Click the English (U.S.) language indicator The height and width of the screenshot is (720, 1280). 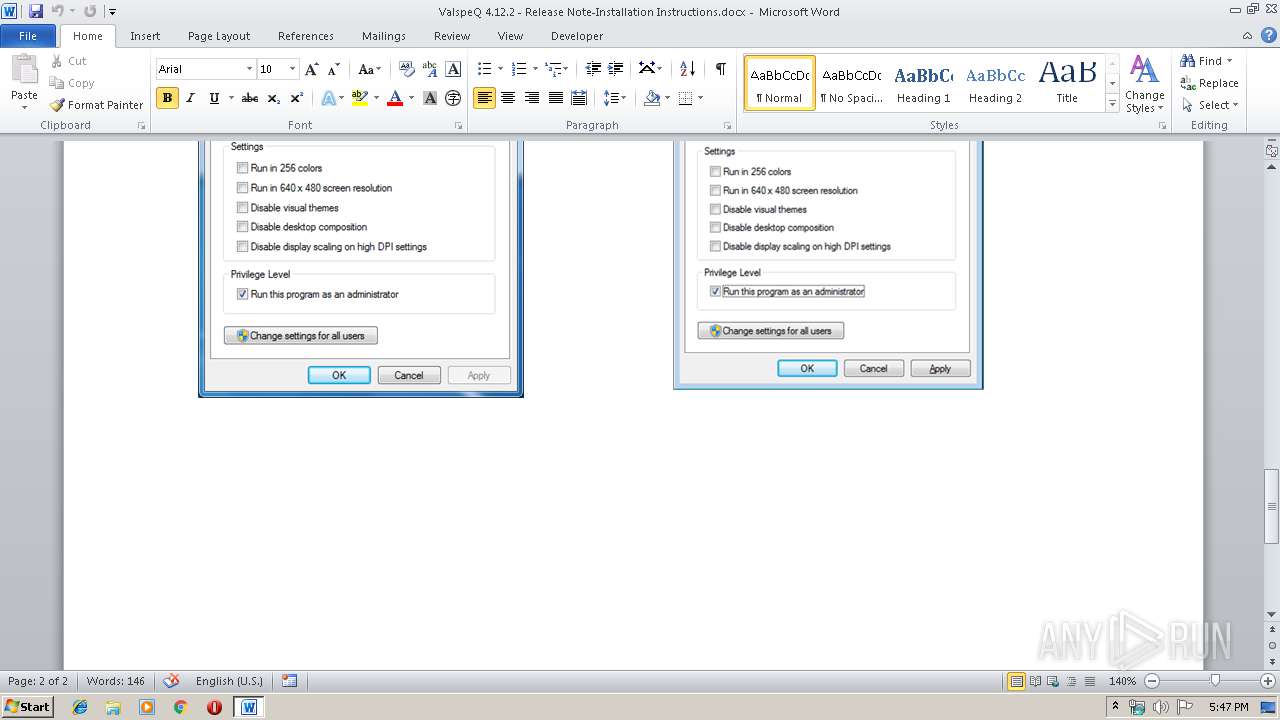pos(229,681)
